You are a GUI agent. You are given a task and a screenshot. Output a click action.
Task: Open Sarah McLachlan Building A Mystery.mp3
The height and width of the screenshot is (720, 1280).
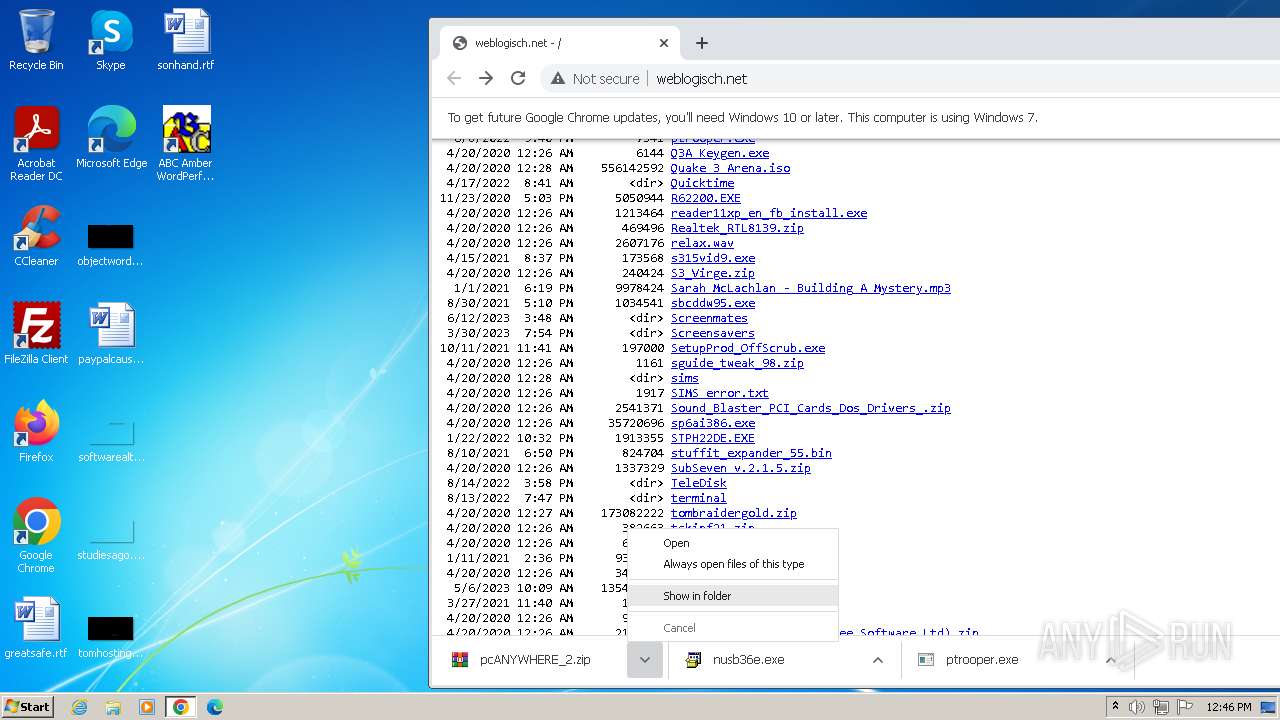pos(810,288)
